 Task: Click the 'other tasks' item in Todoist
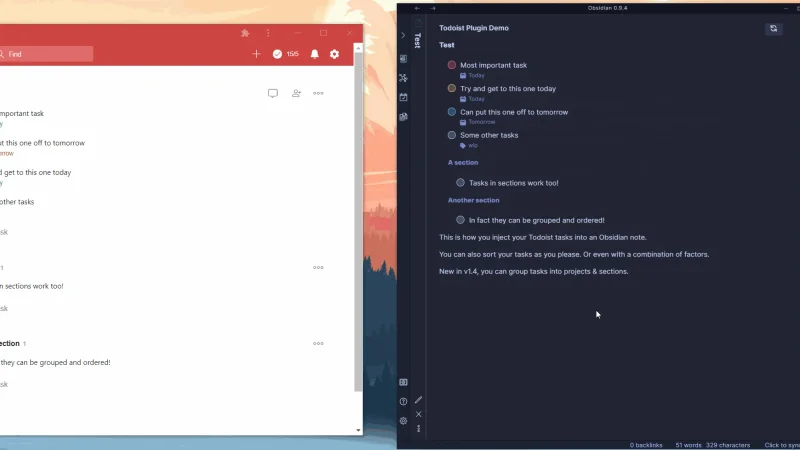tap(17, 202)
